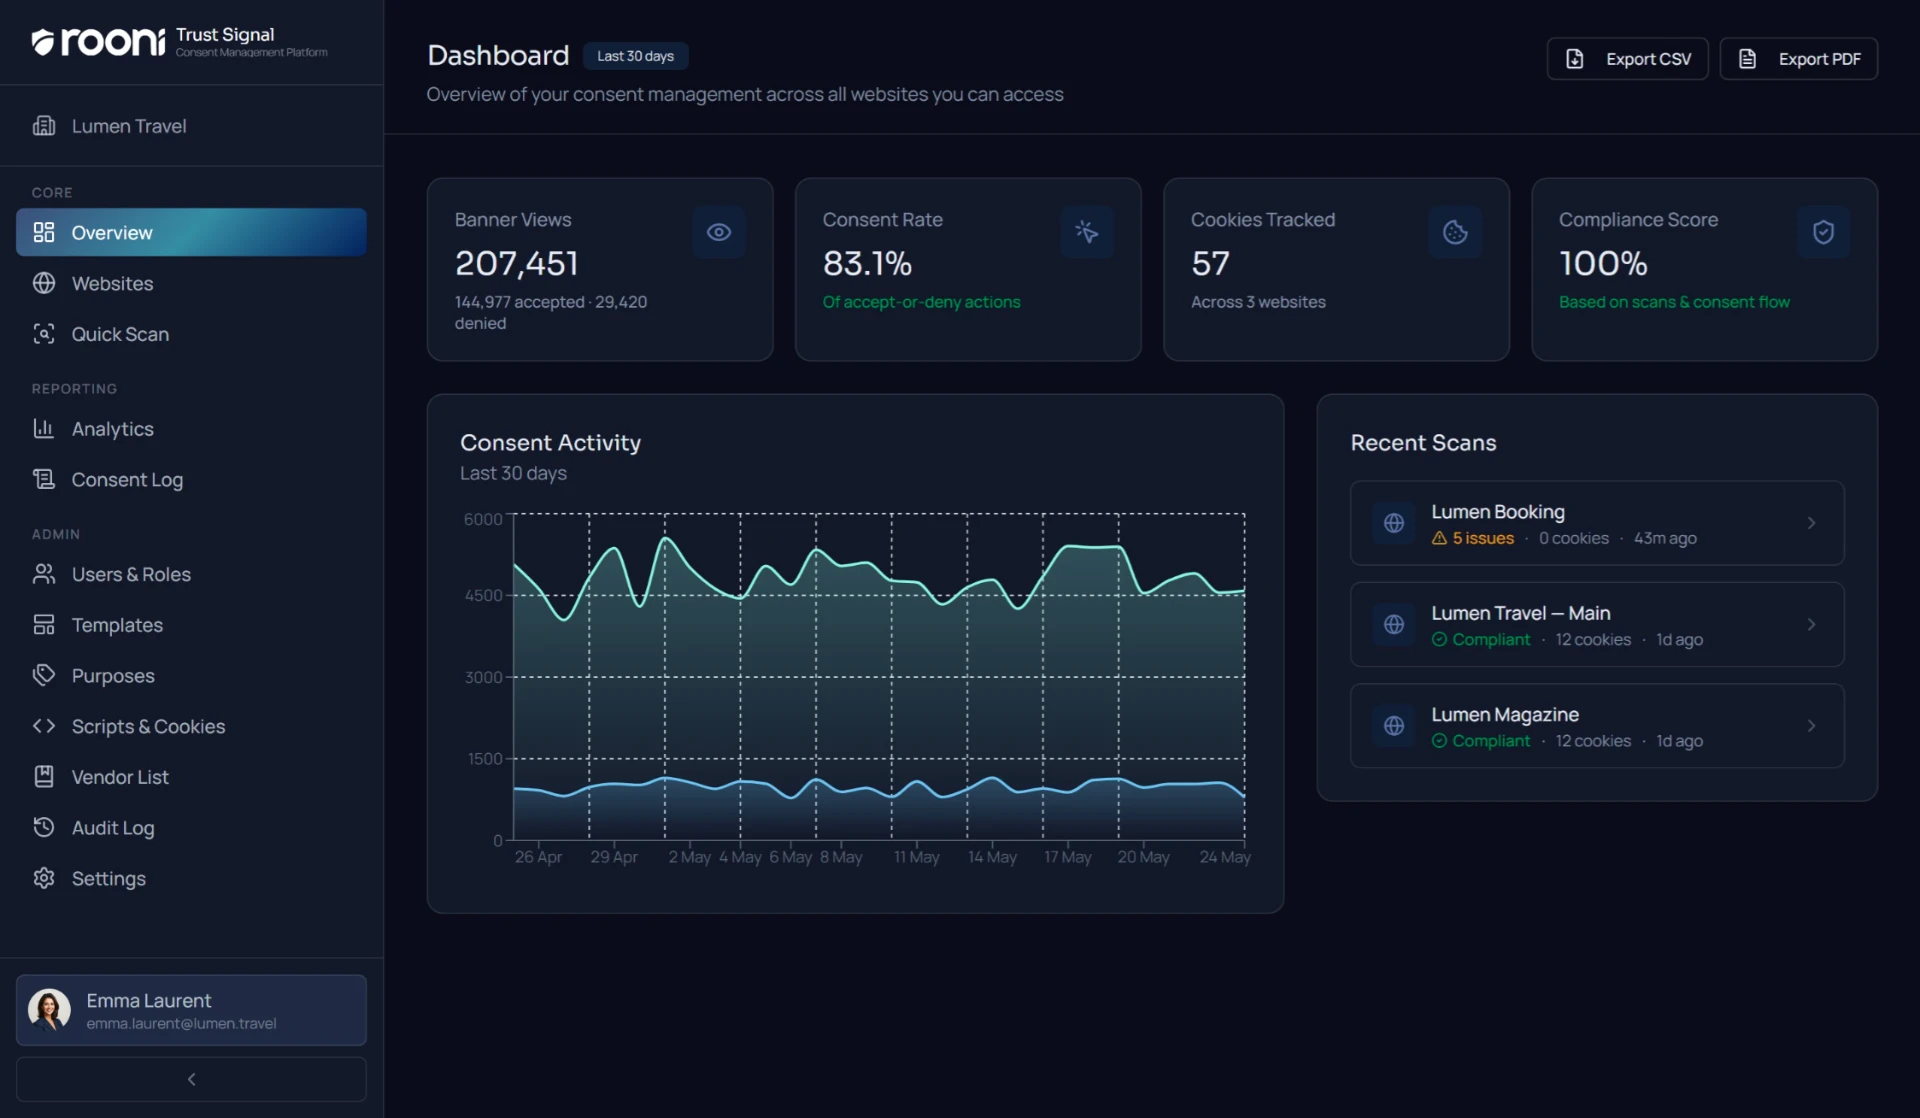Click the Lumen Travel organization building icon
1920x1118 pixels.
coord(44,126)
